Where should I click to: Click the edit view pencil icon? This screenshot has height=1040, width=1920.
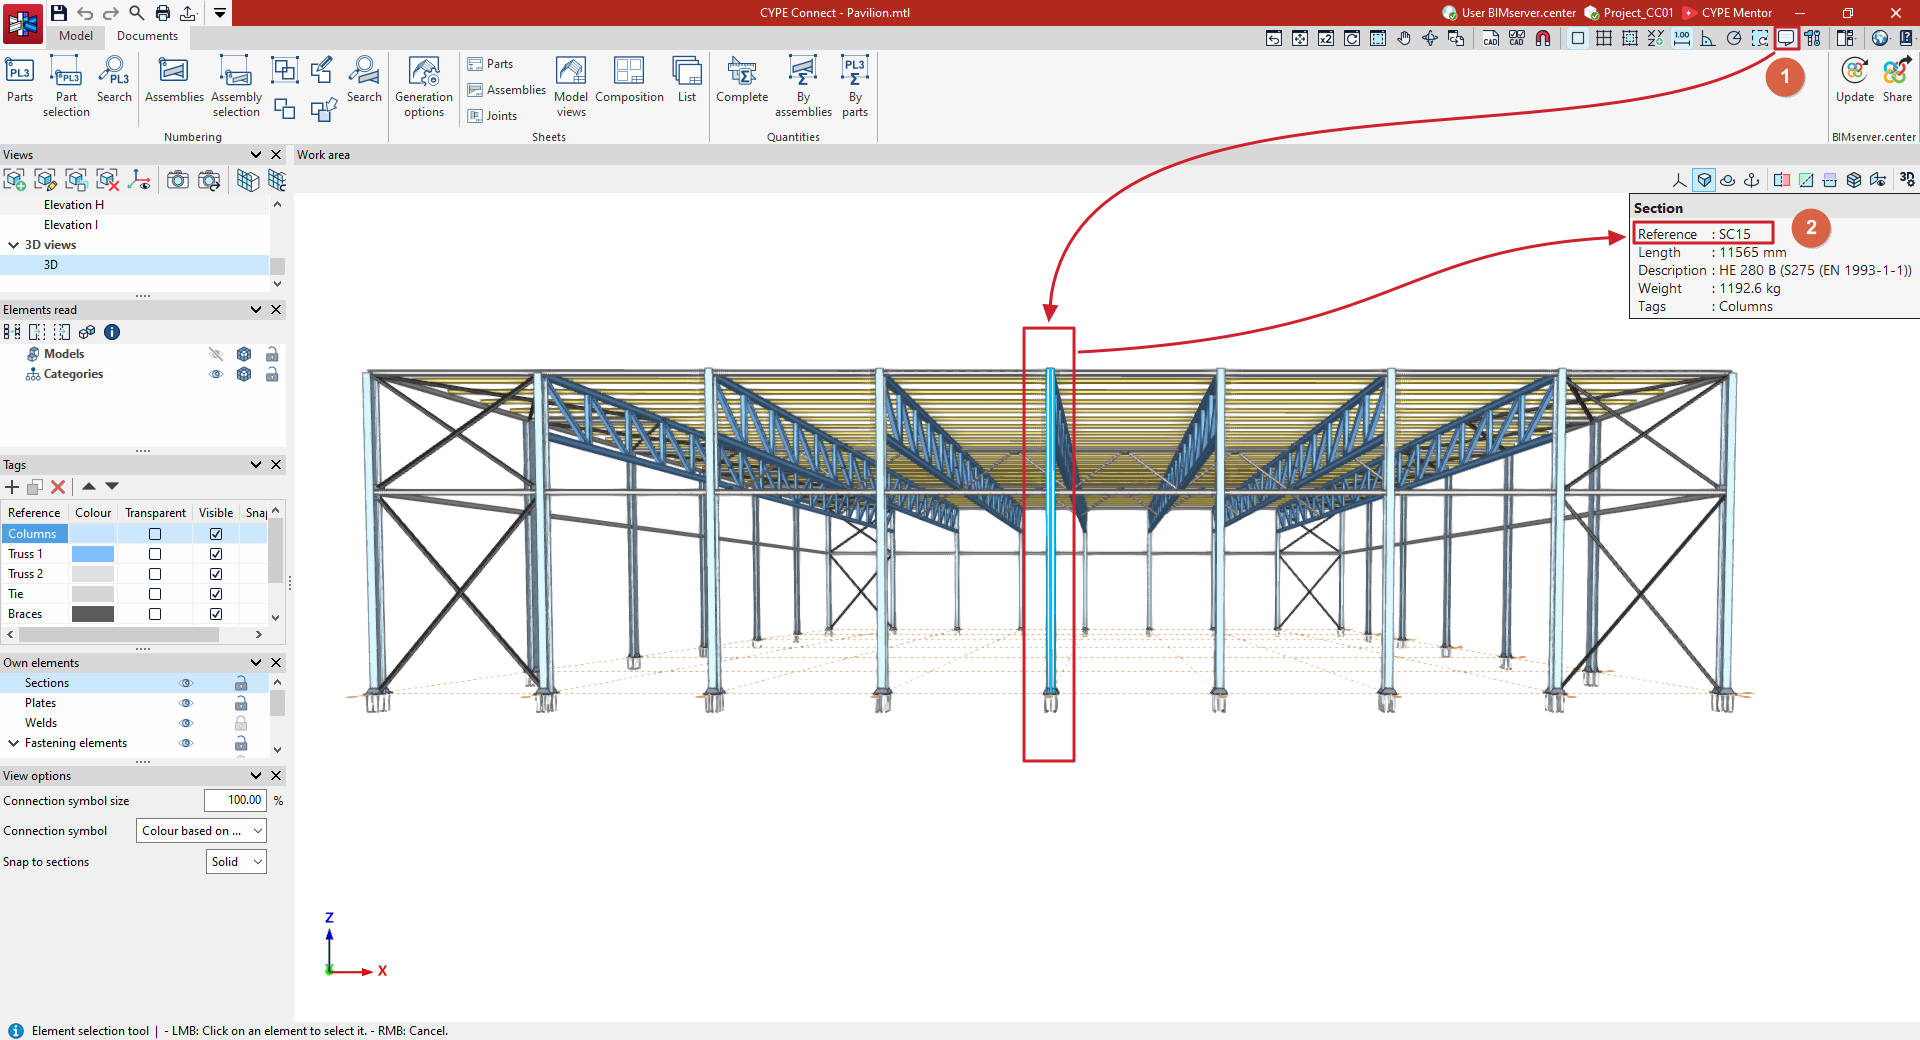click(45, 180)
